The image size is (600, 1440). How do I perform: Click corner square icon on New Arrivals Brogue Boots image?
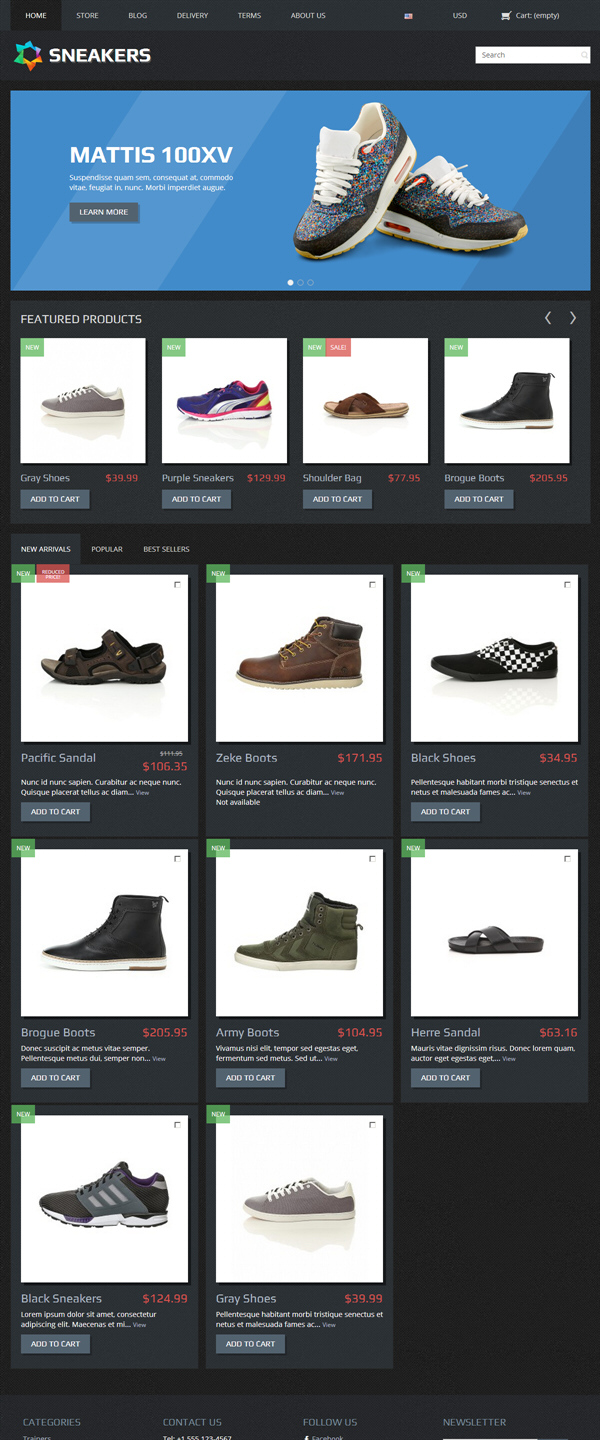(177, 859)
